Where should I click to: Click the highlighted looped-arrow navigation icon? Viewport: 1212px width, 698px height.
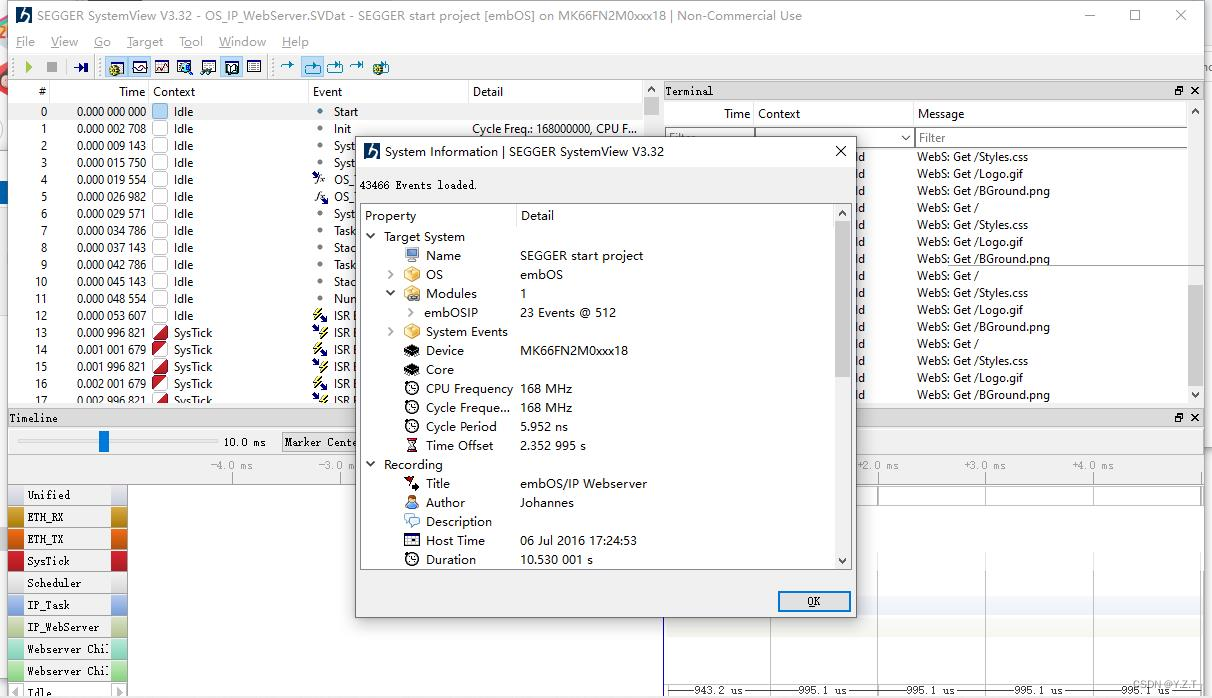[x=312, y=67]
